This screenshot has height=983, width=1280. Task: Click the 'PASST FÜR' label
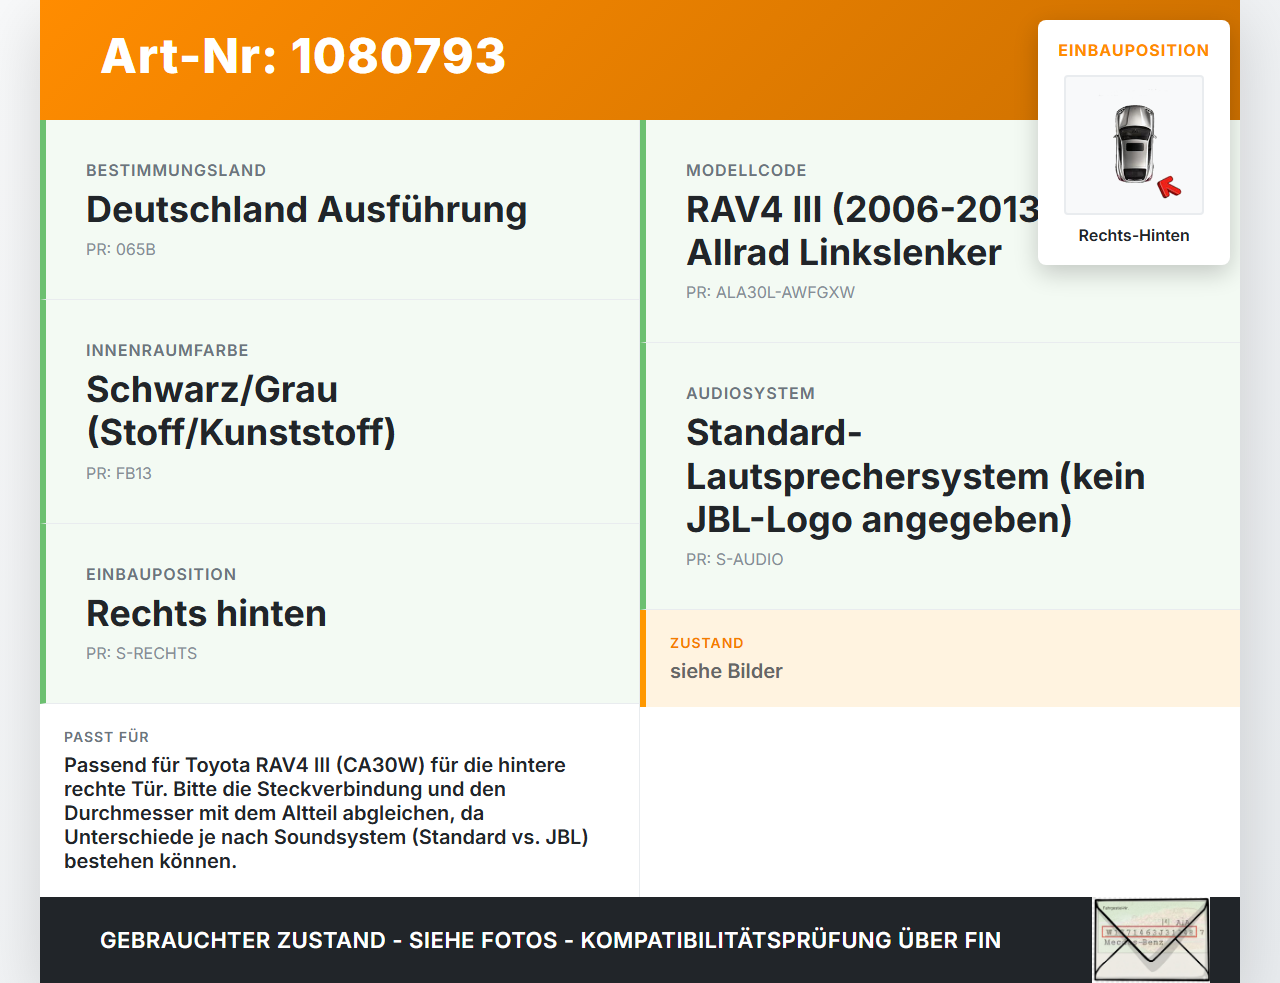(106, 737)
